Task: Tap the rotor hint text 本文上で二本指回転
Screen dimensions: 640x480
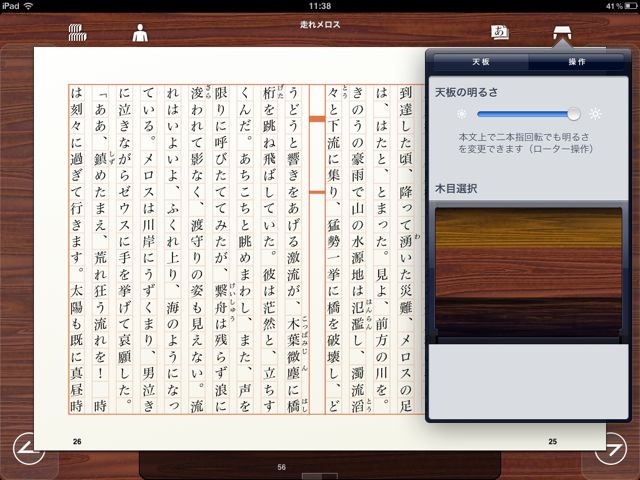Action: [x=525, y=143]
